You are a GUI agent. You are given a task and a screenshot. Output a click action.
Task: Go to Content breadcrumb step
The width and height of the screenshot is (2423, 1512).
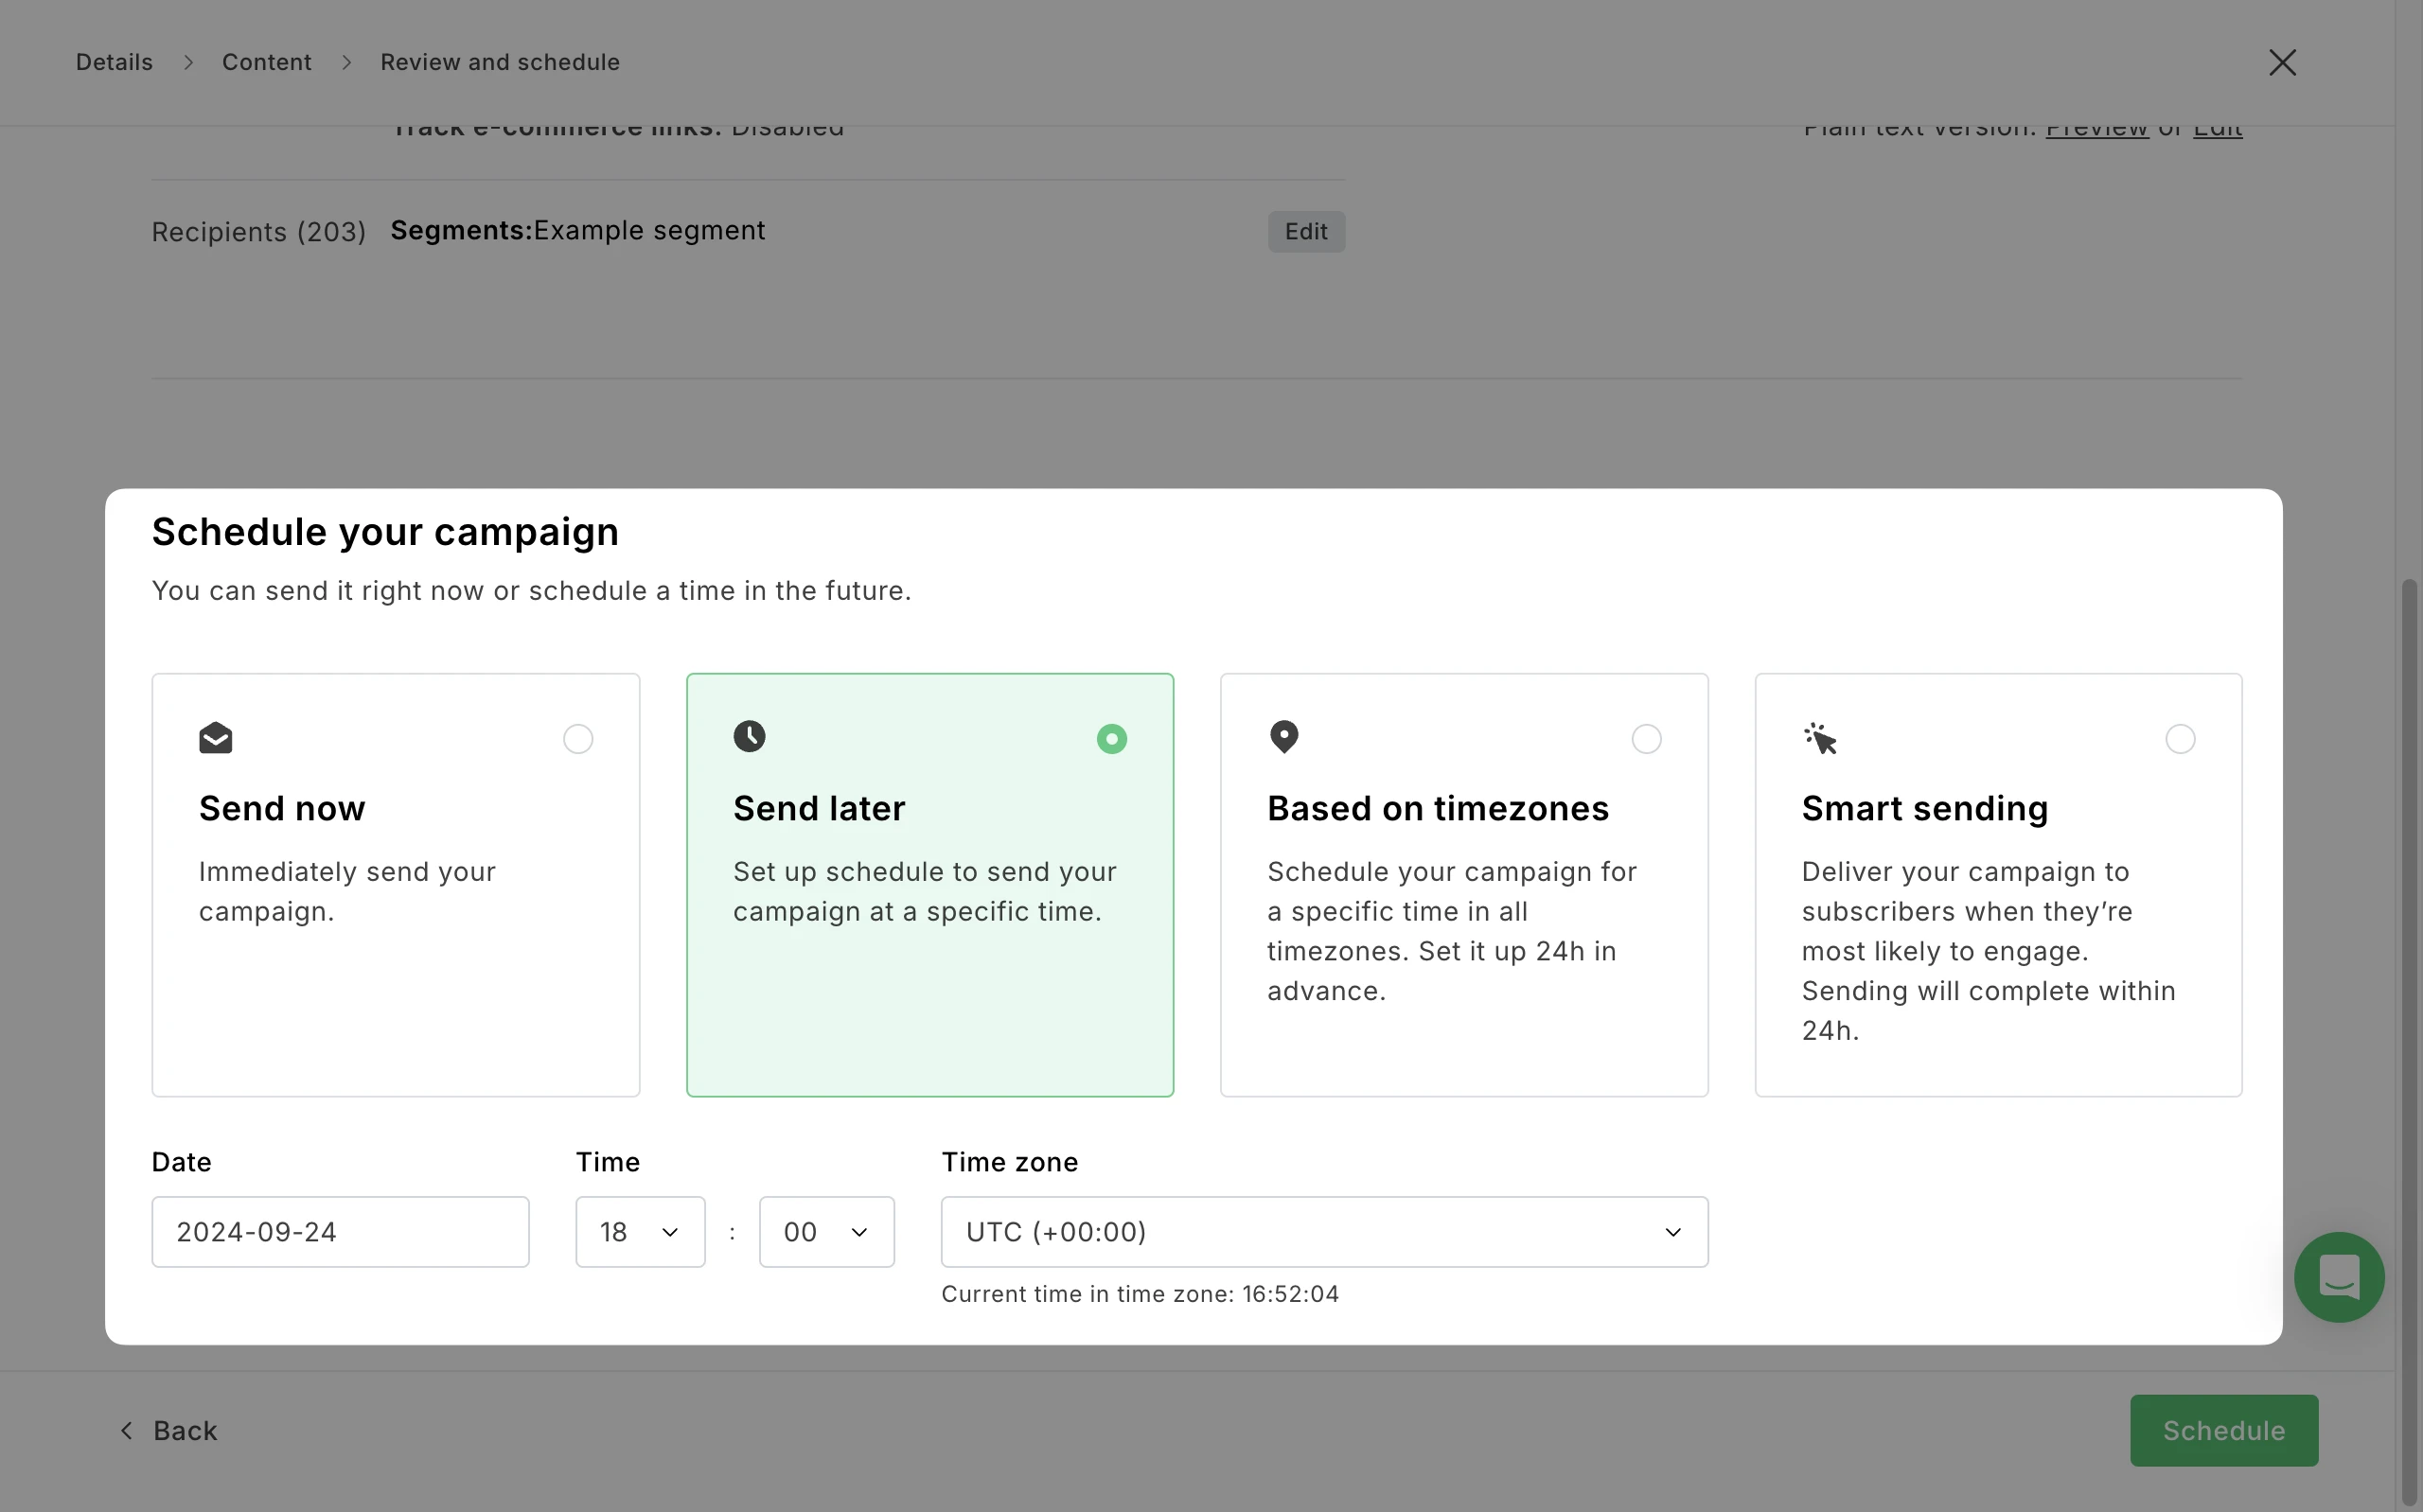266,63
